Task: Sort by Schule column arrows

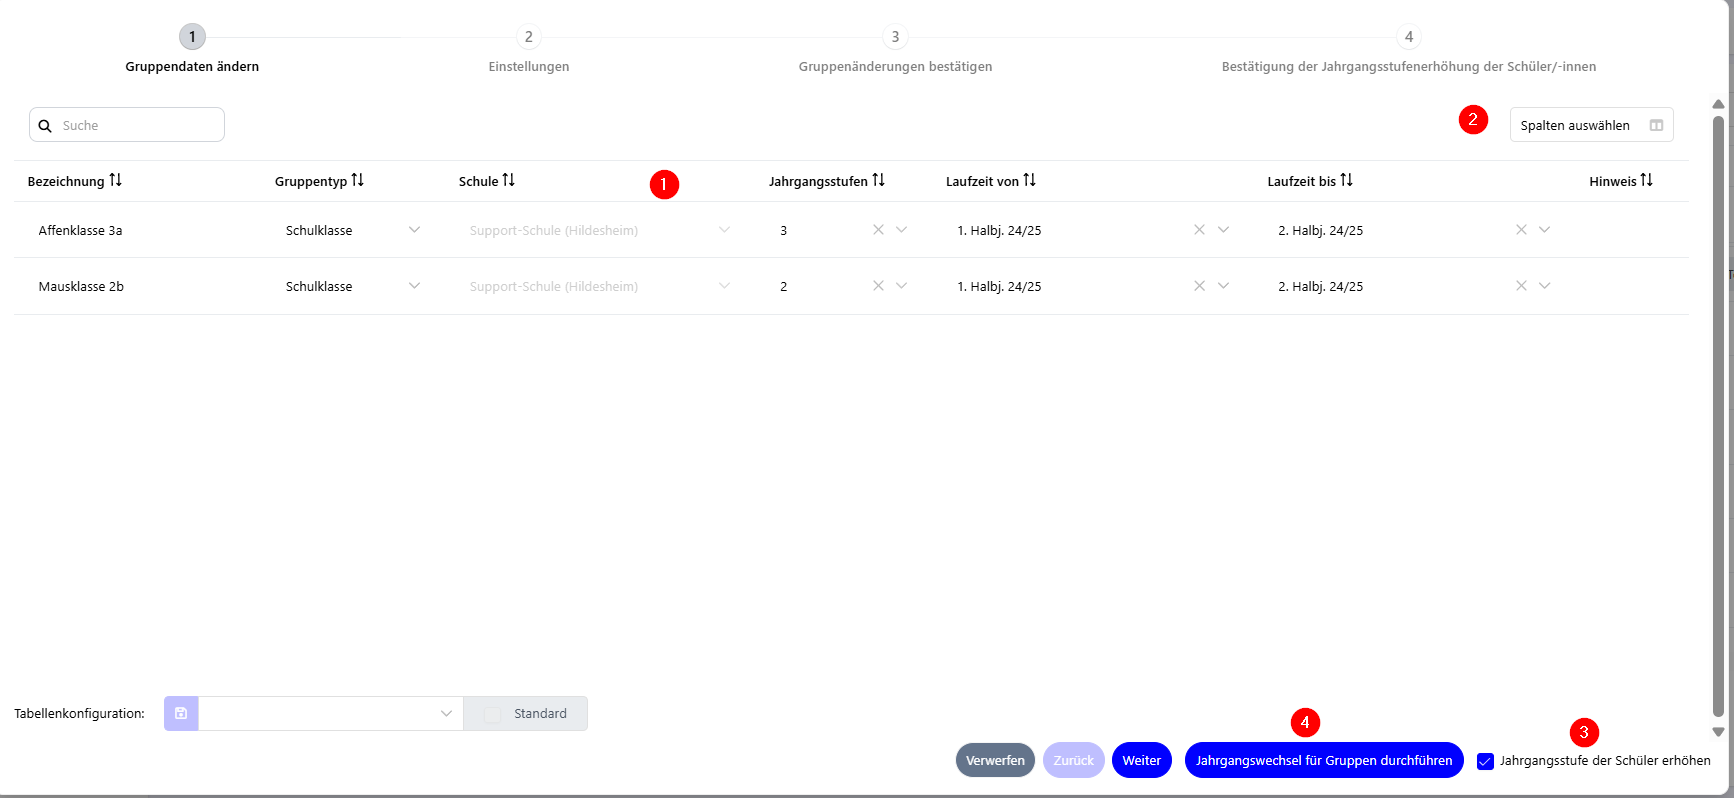Action: (509, 180)
